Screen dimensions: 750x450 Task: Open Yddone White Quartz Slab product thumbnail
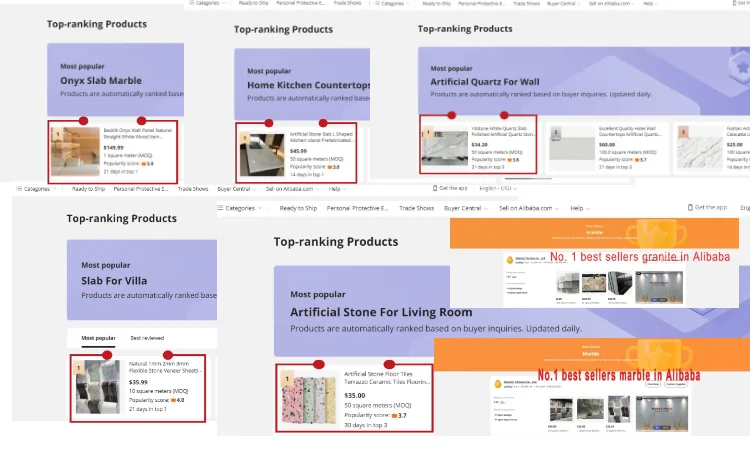point(445,148)
